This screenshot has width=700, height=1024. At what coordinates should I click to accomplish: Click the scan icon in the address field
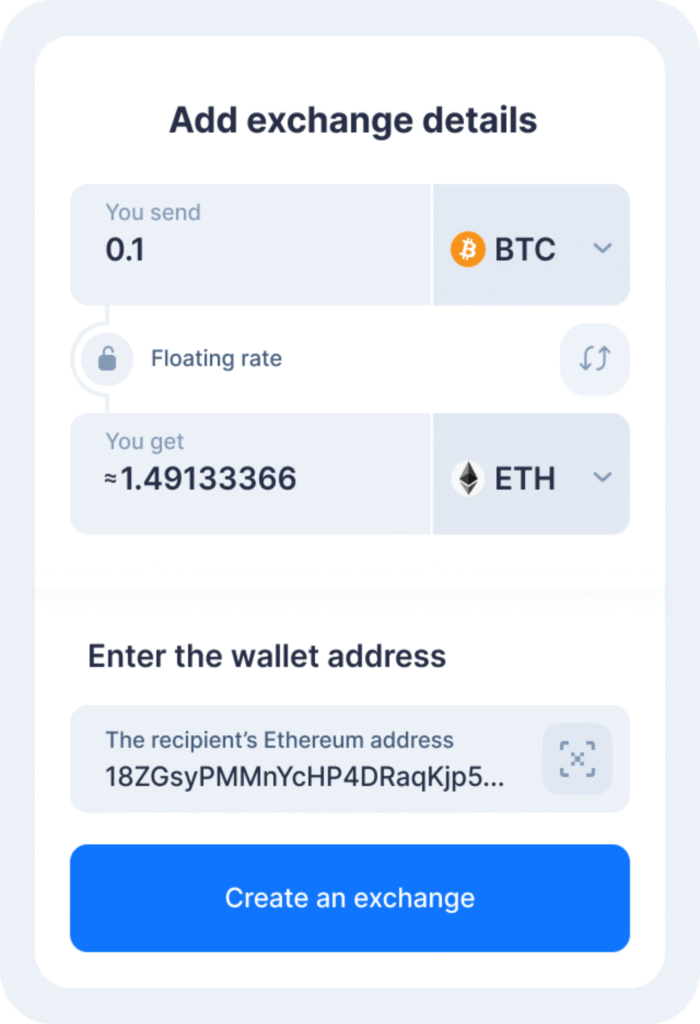pyautogui.click(x=577, y=760)
